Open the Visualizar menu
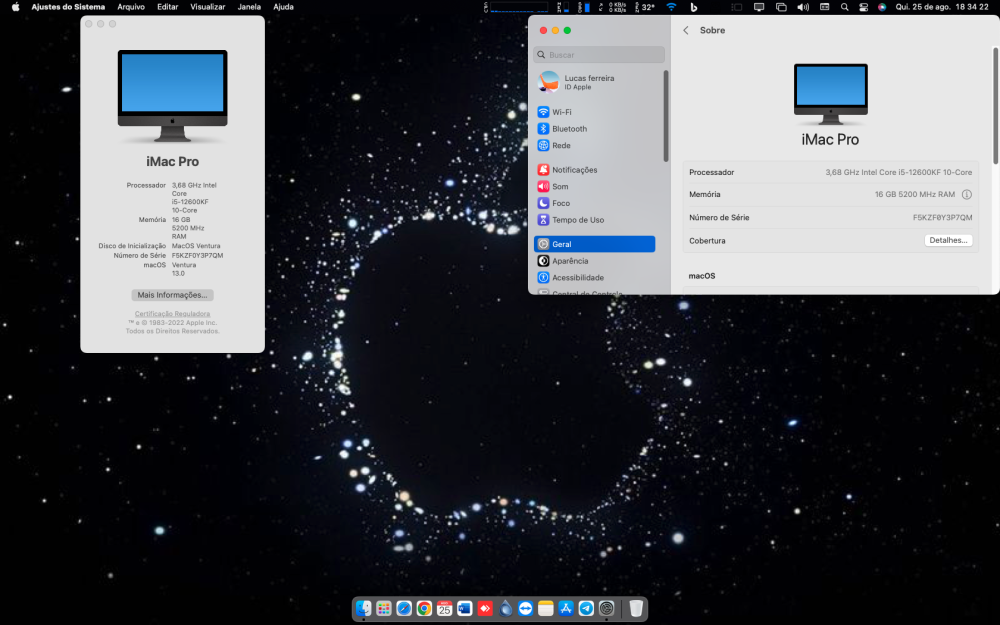 tap(208, 7)
